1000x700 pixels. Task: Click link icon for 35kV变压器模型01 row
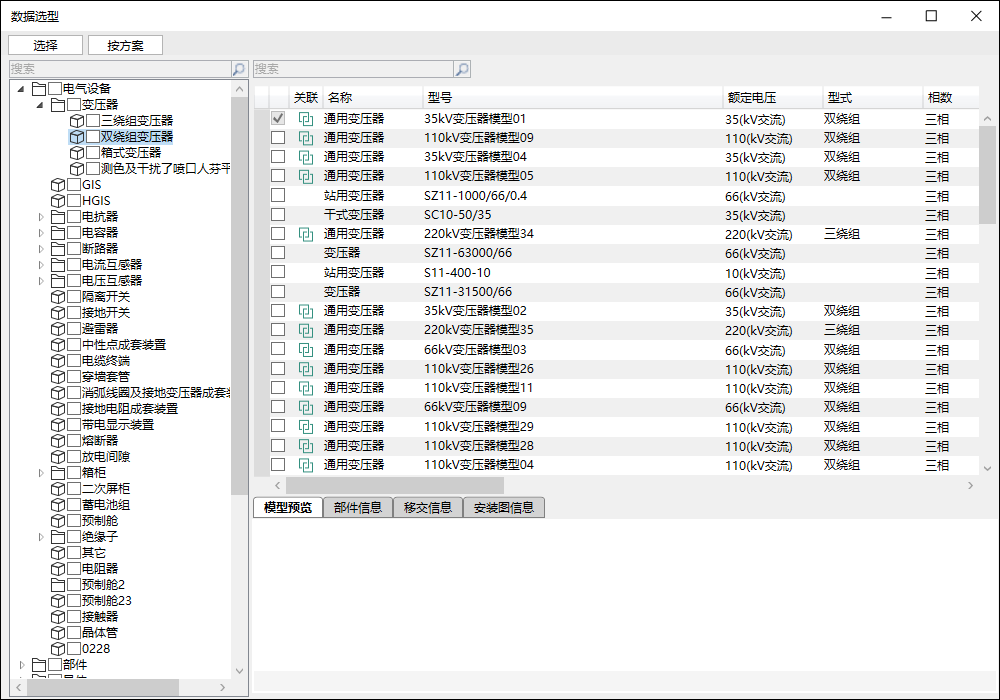[306, 119]
